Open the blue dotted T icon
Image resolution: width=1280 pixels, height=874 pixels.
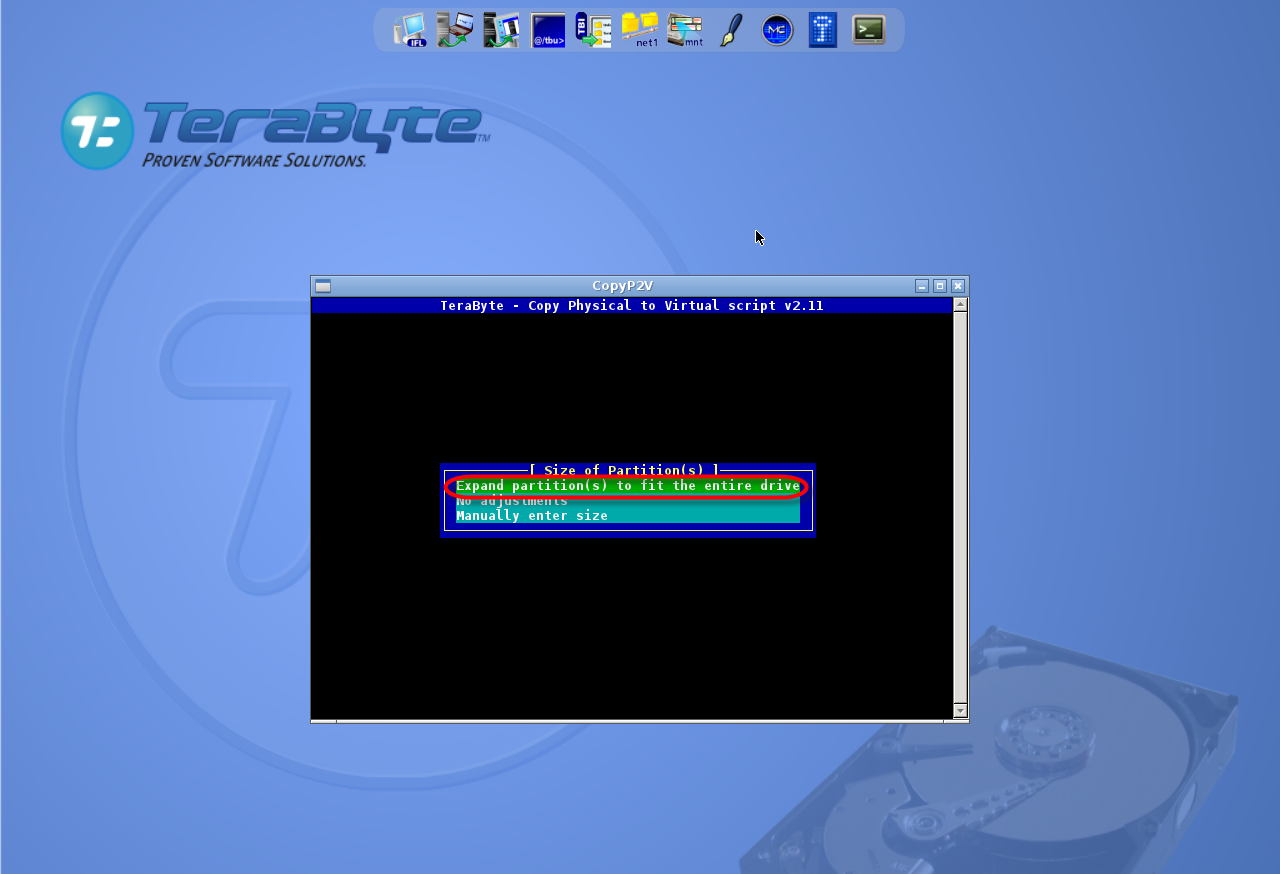click(822, 30)
